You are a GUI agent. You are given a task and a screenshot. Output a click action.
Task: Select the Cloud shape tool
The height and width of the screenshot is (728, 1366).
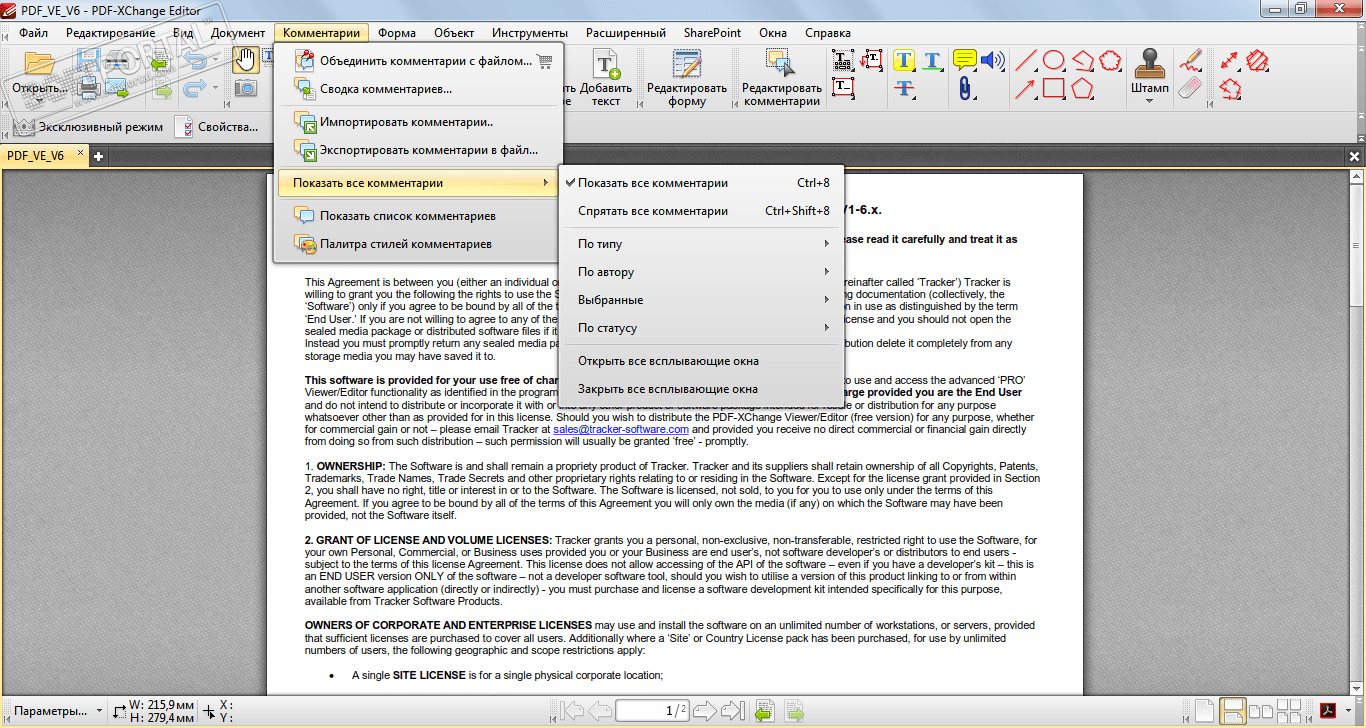coord(1109,61)
